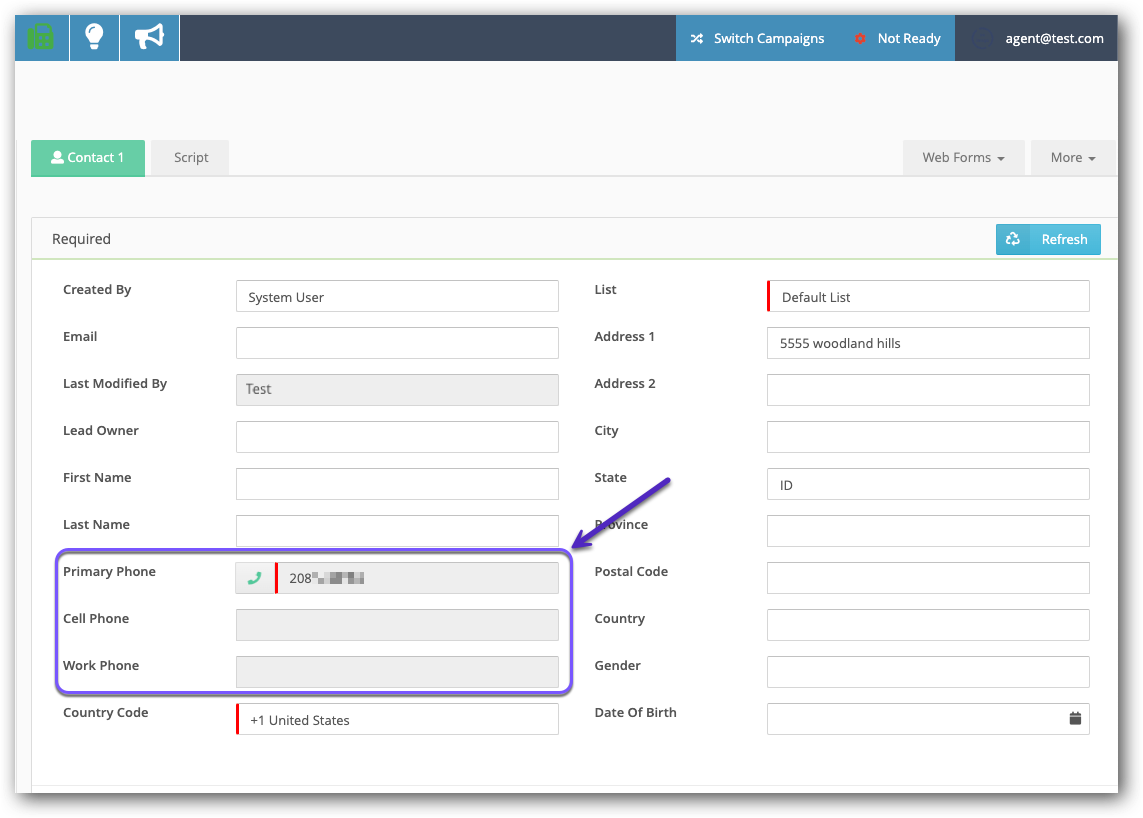Open the Country Code selector

click(x=398, y=720)
